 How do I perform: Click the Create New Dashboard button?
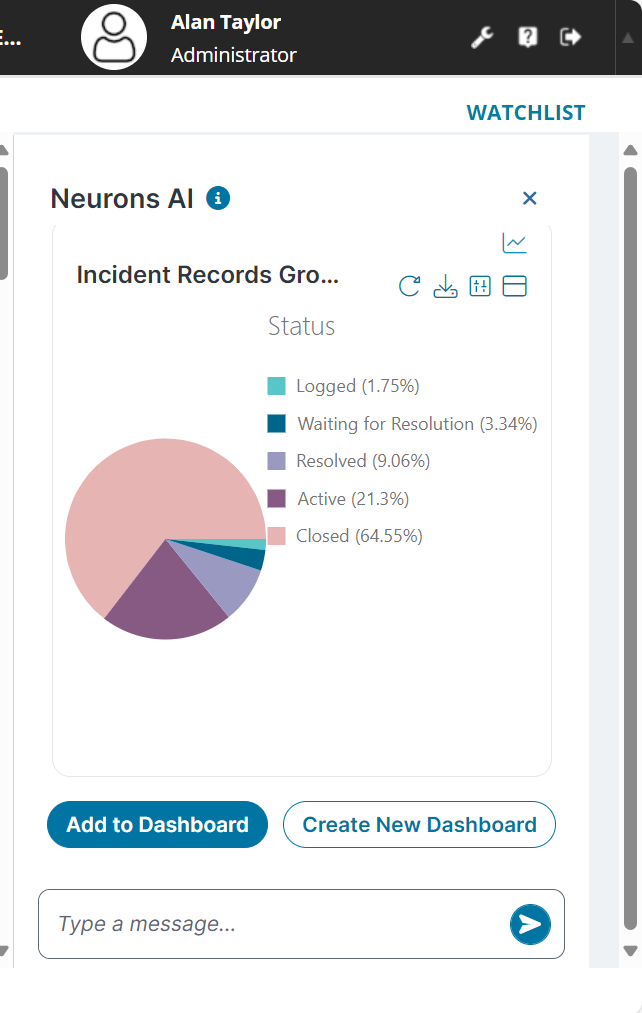pos(419,825)
